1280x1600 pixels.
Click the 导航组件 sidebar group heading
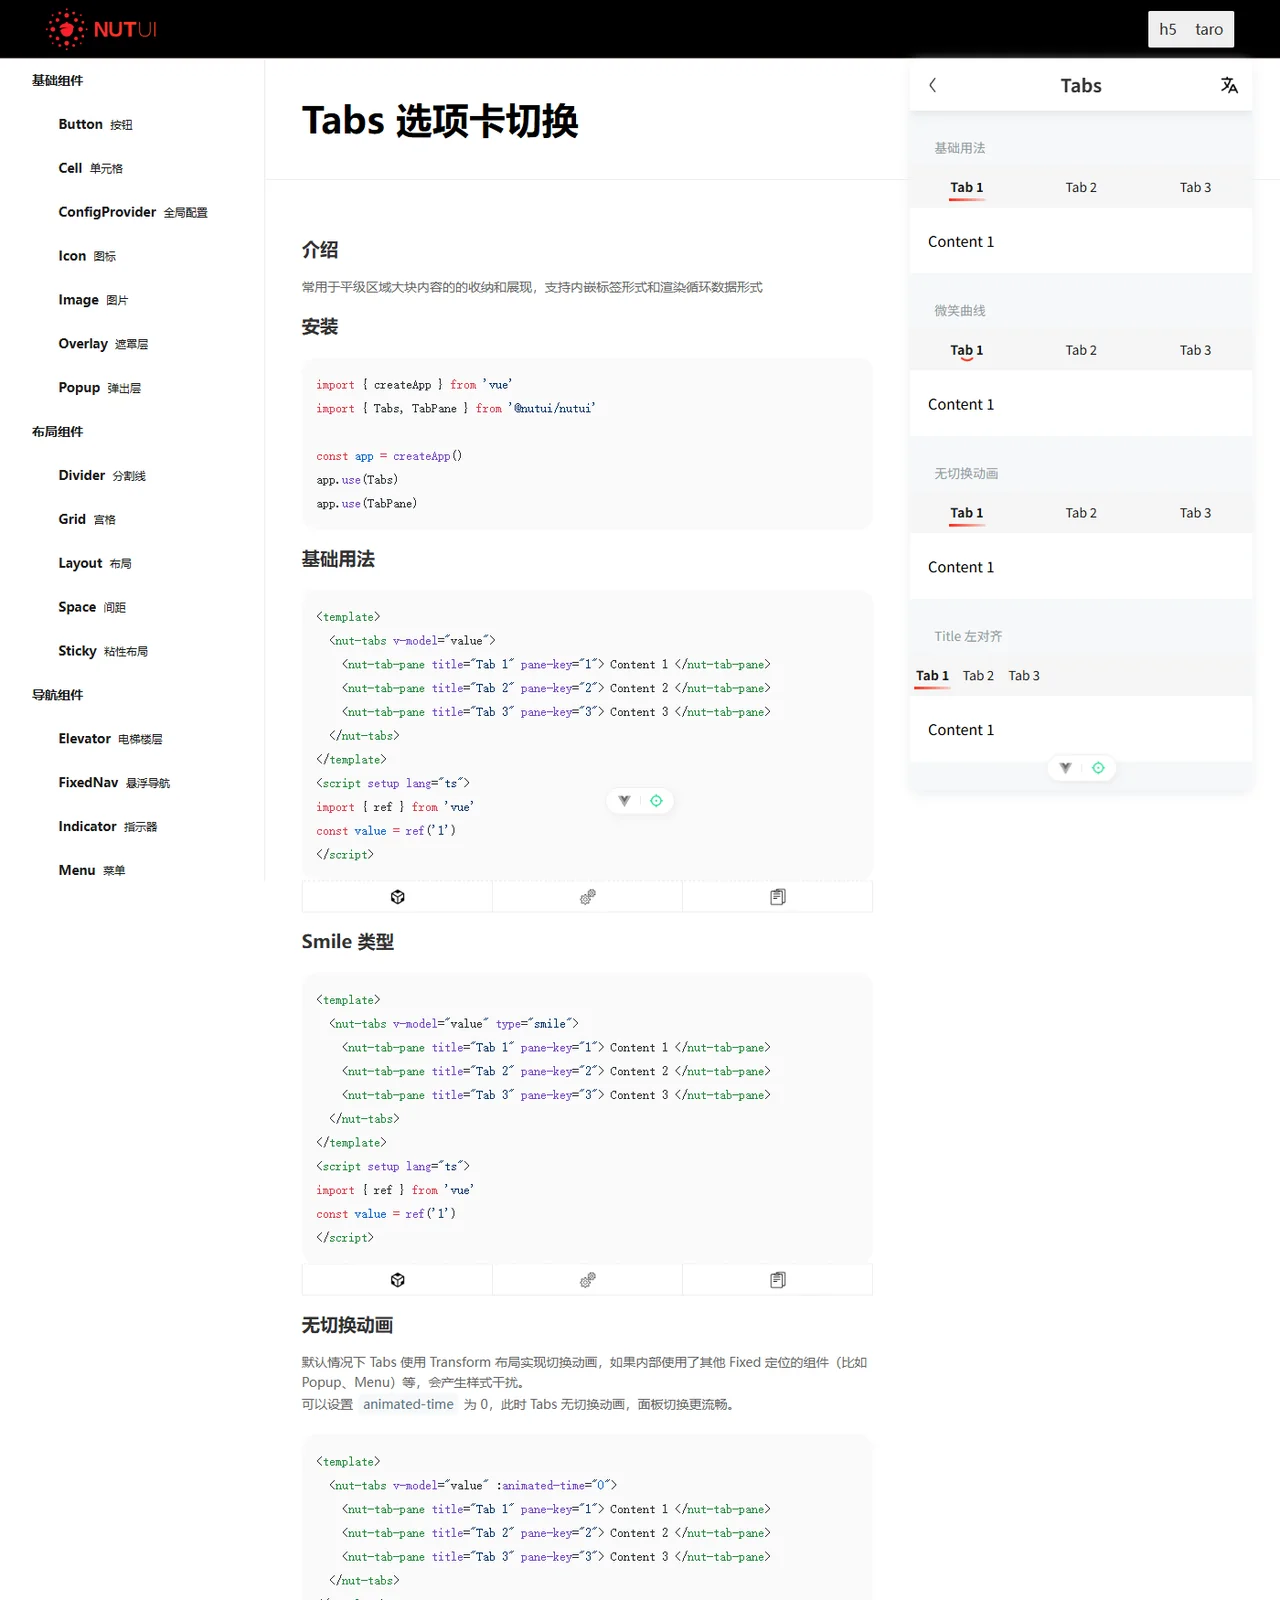(57, 695)
